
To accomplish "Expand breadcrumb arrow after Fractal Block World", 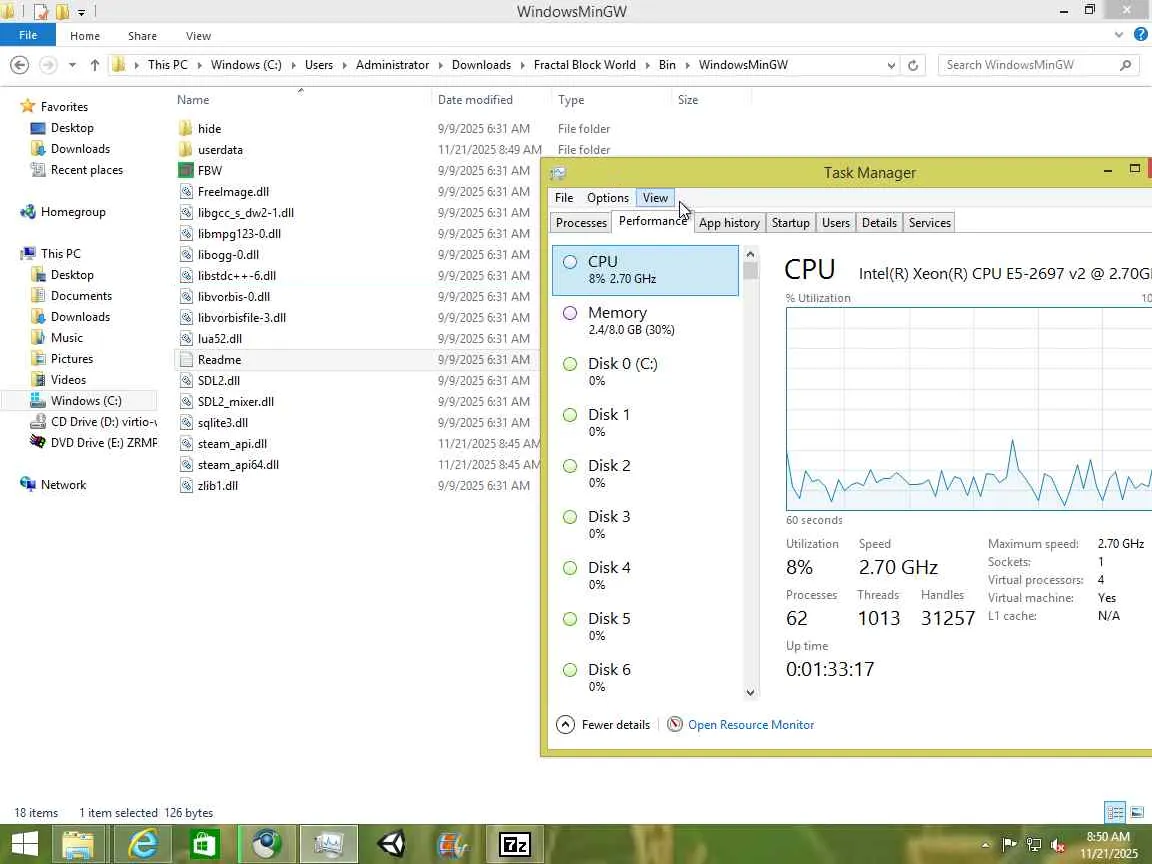I will point(647,65).
